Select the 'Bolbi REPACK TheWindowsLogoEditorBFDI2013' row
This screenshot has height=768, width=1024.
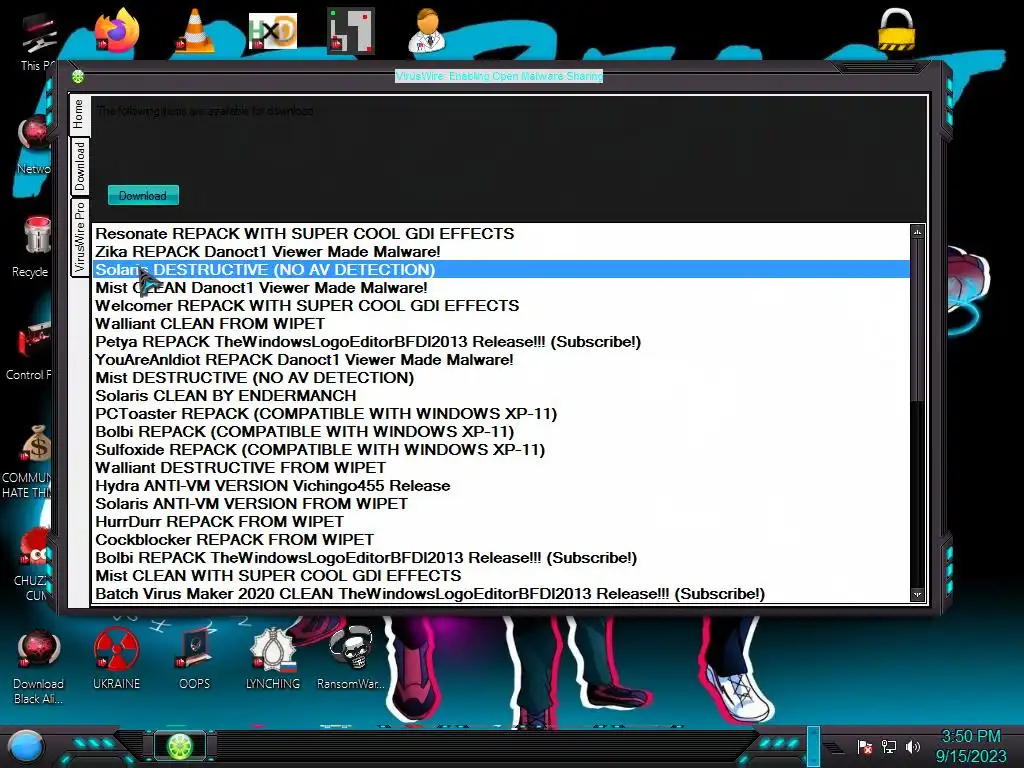(501, 558)
